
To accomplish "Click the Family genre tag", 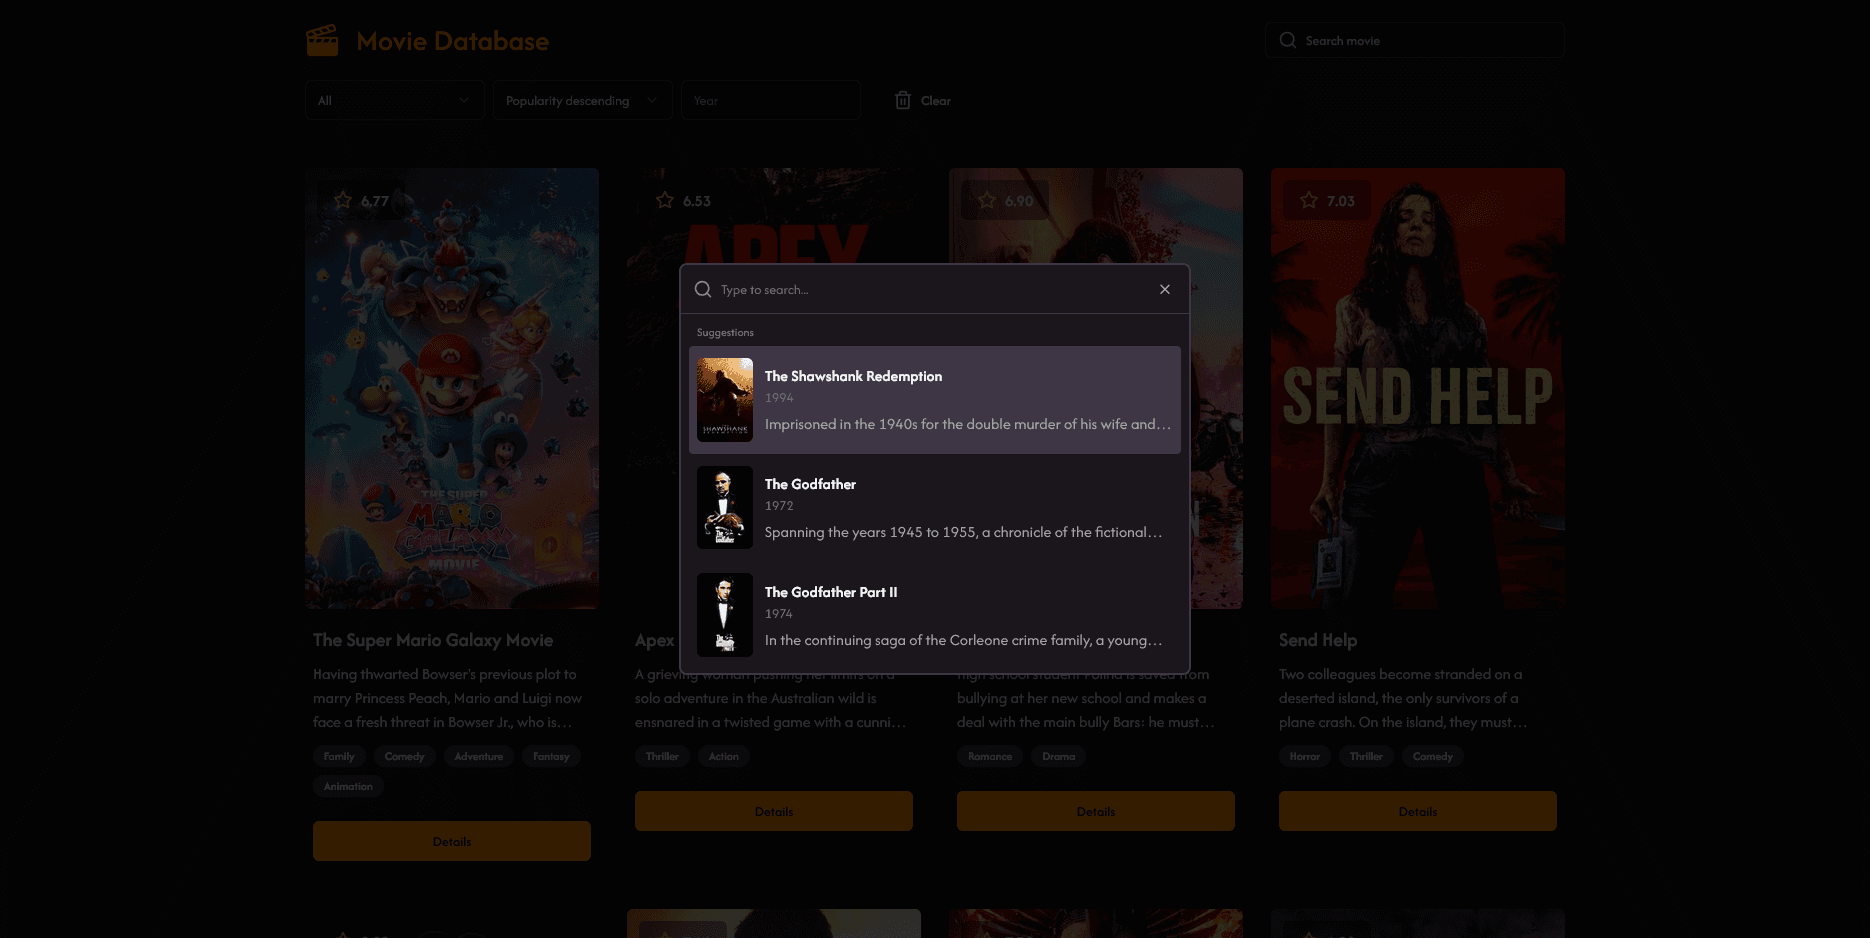I will (339, 756).
